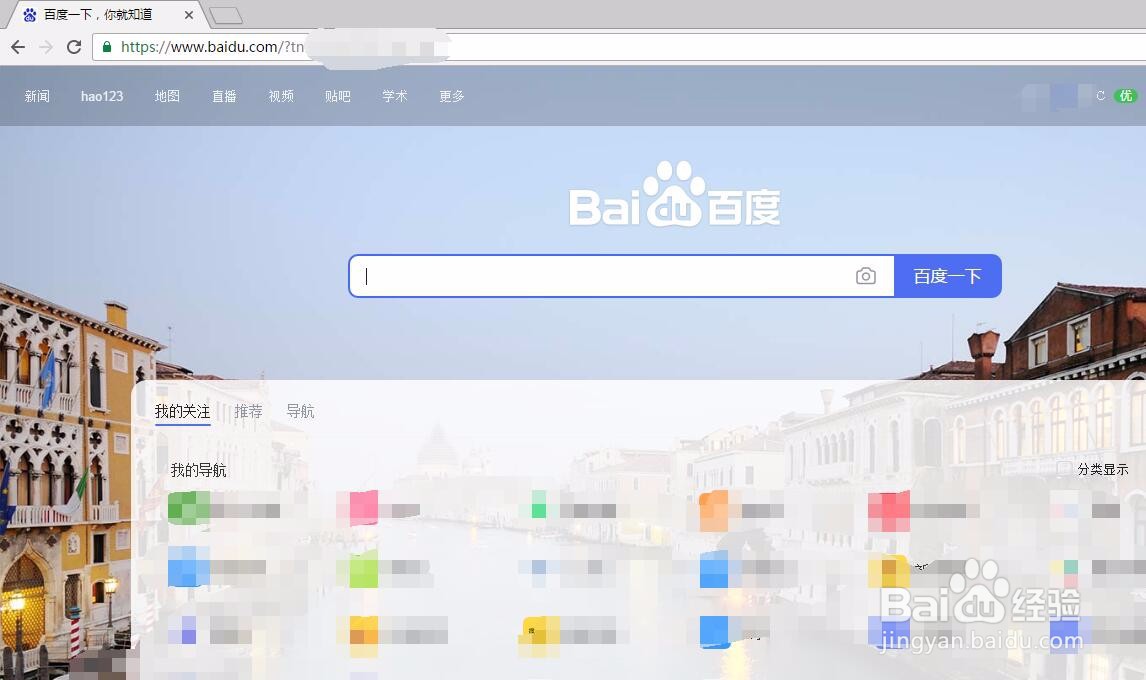Open a new tab with the tab button
This screenshot has height=680, width=1146.
point(226,15)
